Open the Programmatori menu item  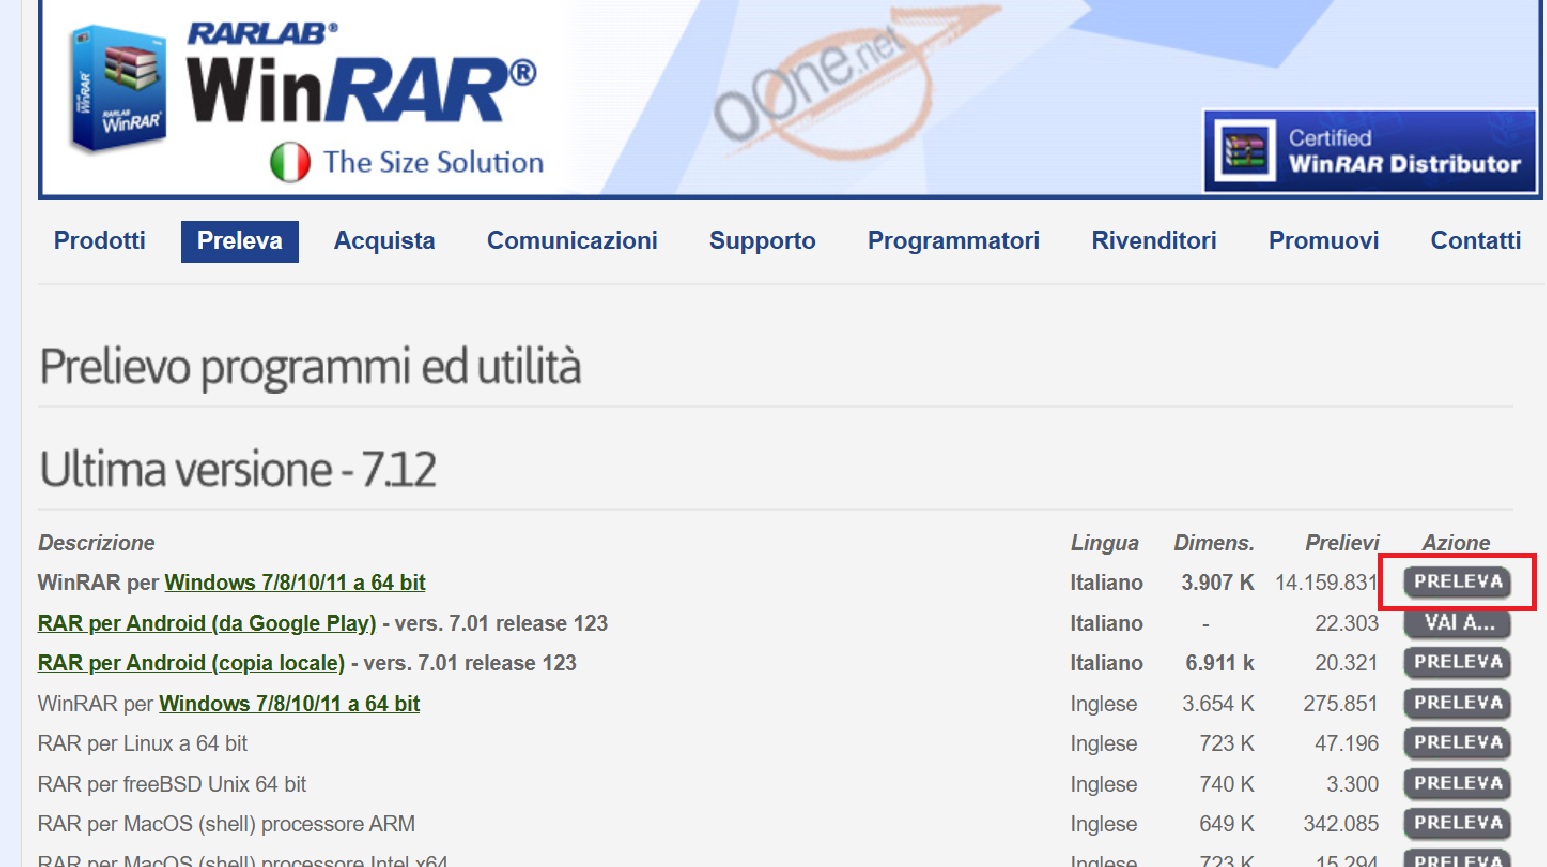(953, 241)
